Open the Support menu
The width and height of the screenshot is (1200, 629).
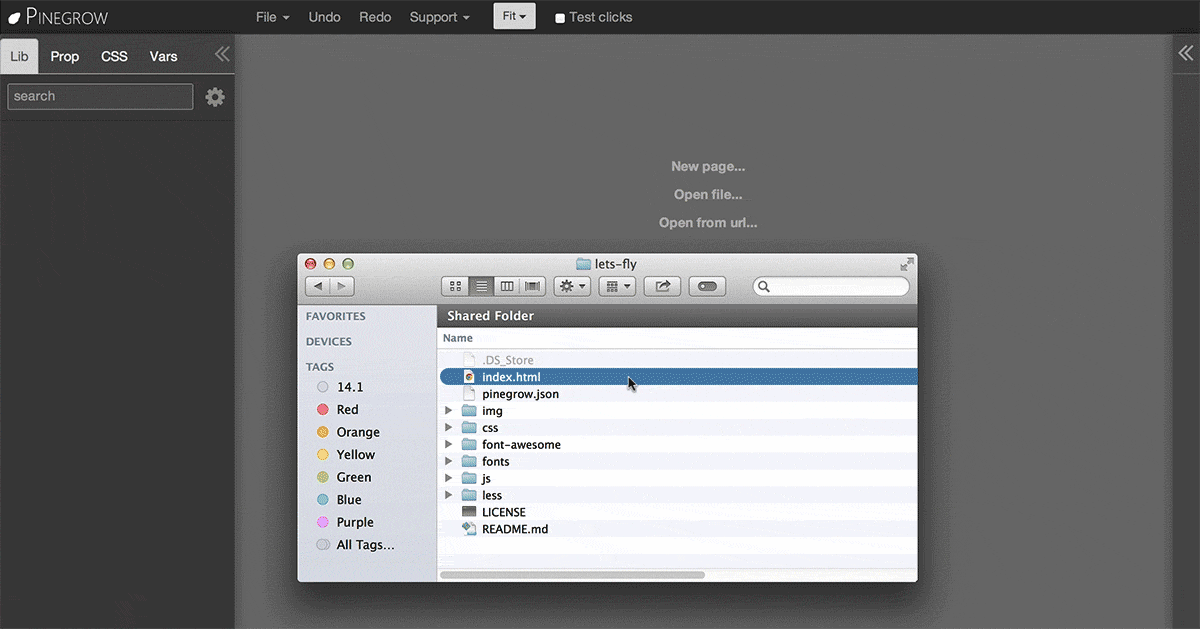tap(439, 16)
